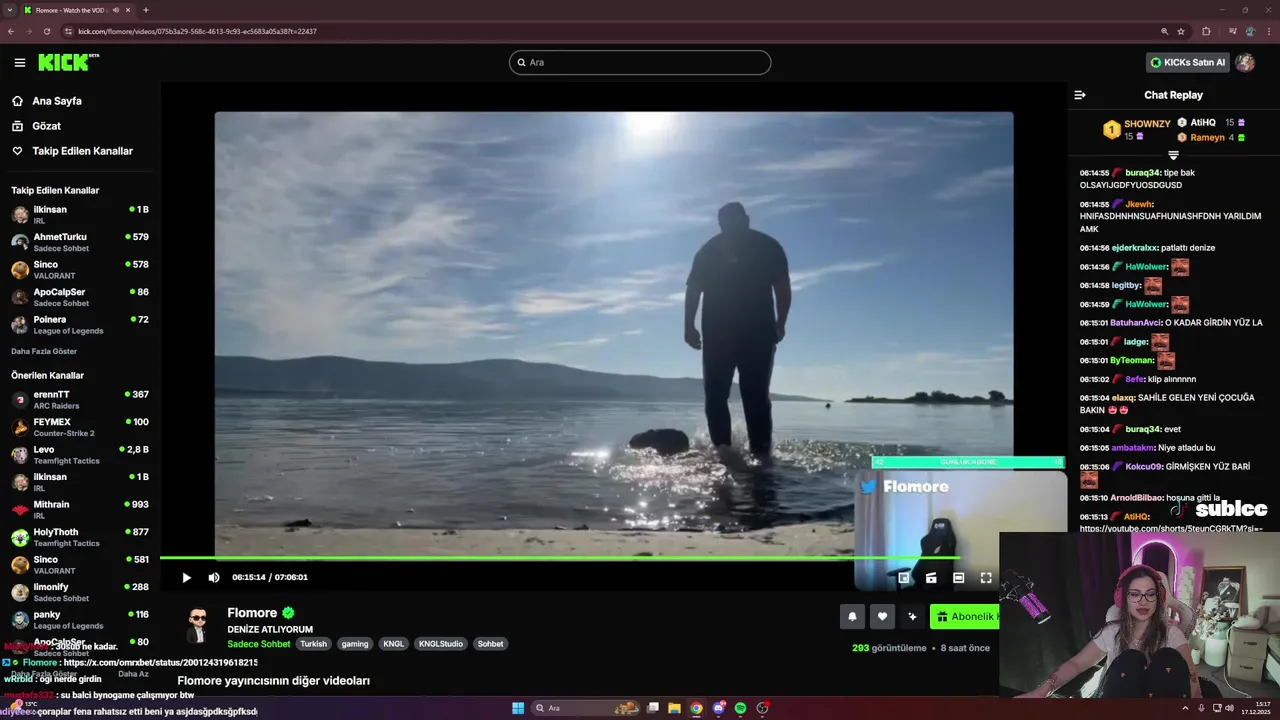Open Takip Edilen Kanallar
Viewport: 1280px width, 720px height.
(x=82, y=151)
